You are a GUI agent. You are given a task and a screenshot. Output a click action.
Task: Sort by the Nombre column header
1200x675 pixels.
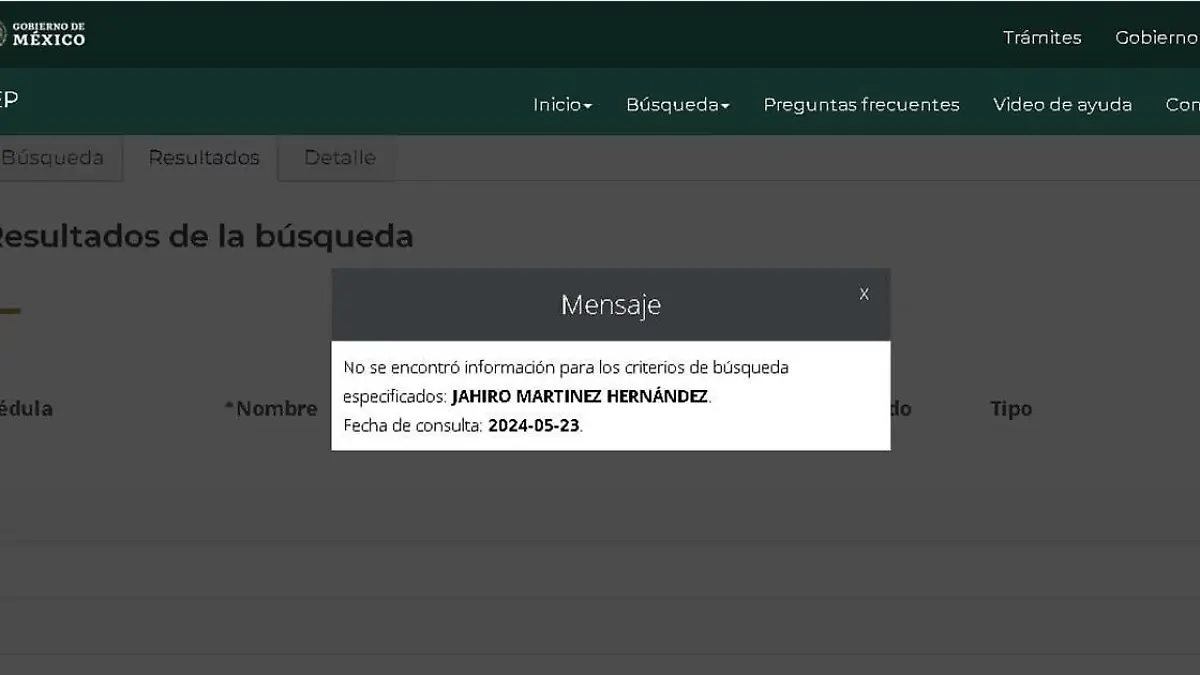point(274,409)
